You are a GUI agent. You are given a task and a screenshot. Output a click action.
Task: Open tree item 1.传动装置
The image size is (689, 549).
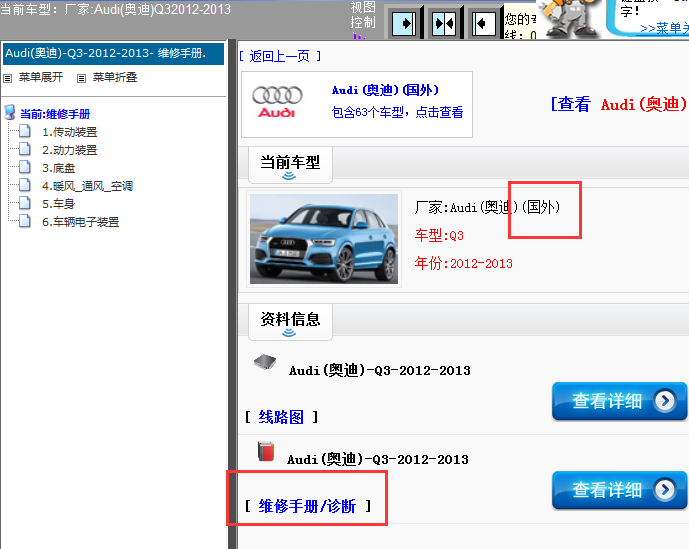[69, 132]
